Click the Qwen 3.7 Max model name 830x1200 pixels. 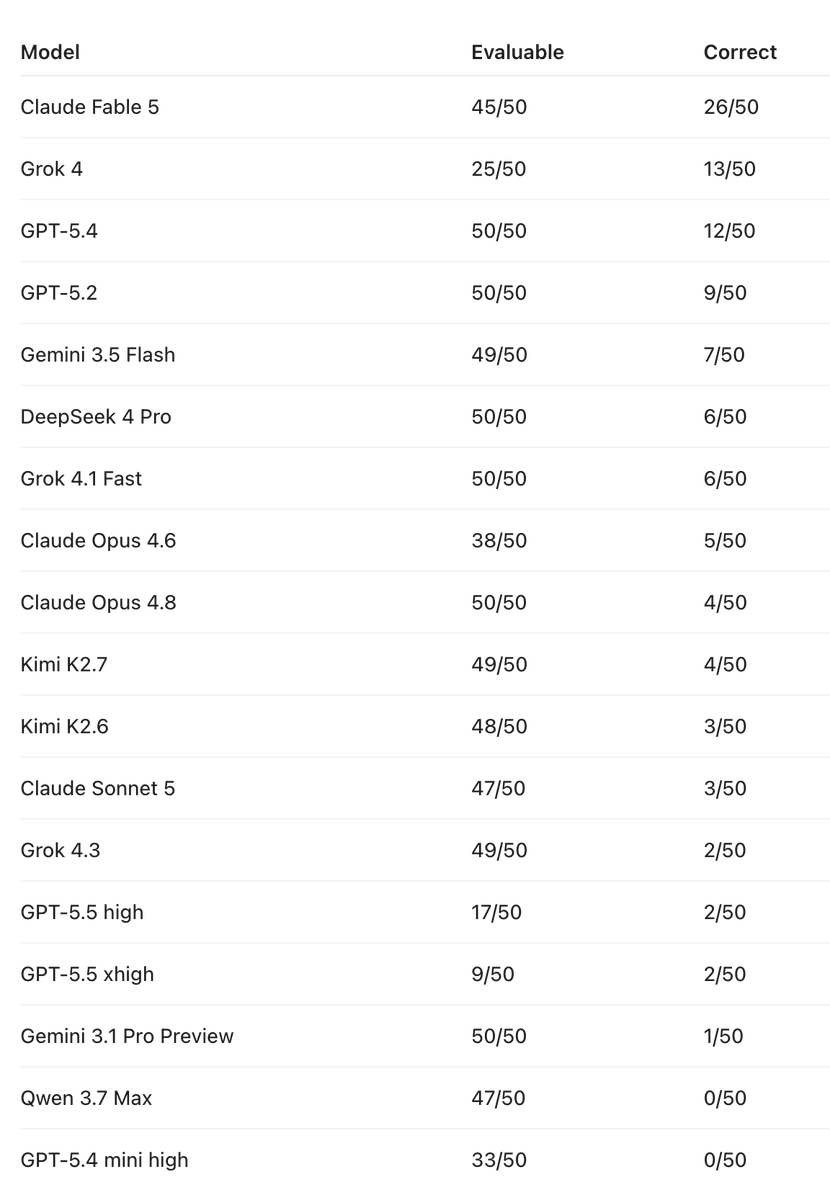point(86,1099)
